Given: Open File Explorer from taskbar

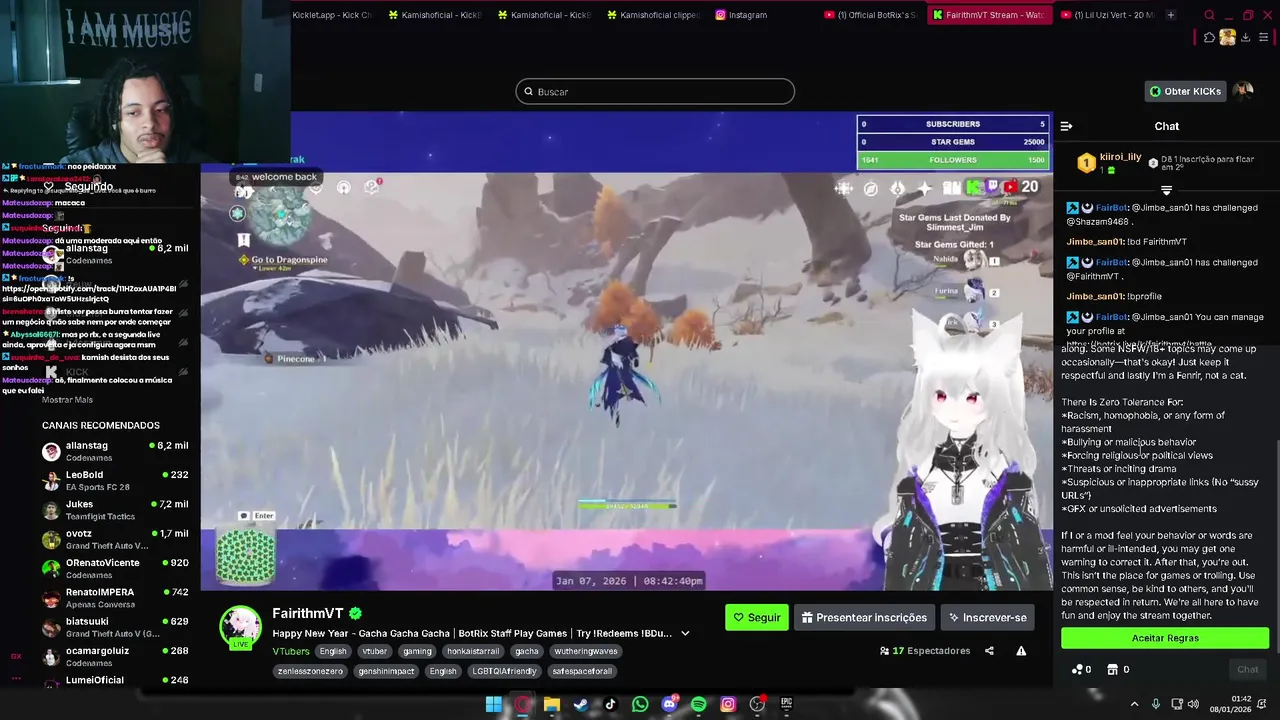Looking at the screenshot, I should click(551, 704).
